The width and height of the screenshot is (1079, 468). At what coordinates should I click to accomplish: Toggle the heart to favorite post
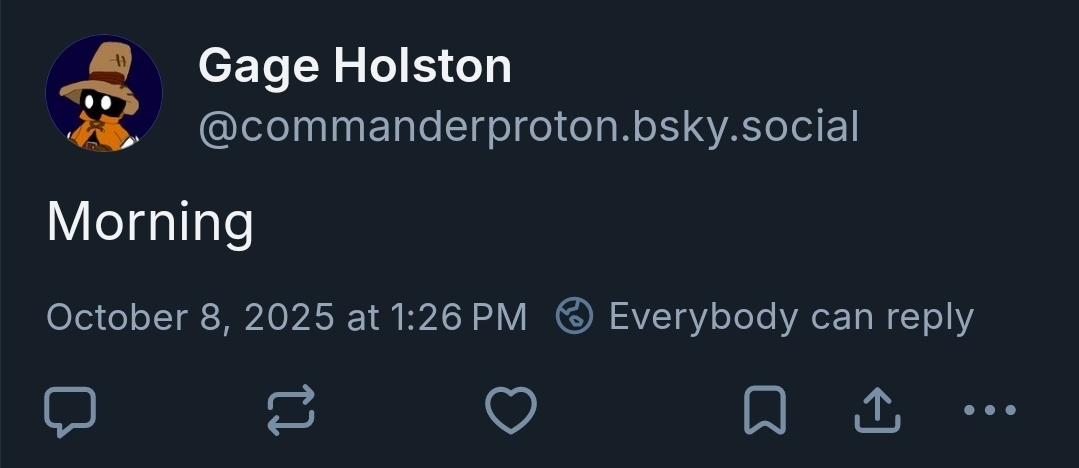tap(511, 411)
